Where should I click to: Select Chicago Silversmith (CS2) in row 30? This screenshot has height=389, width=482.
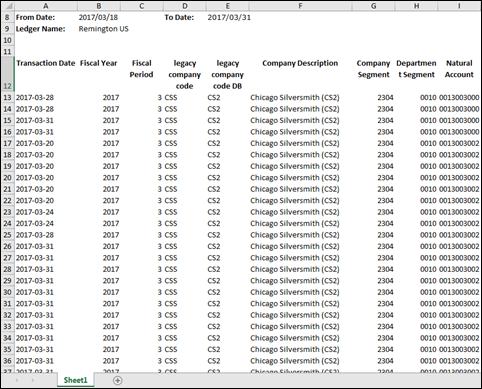(300, 292)
